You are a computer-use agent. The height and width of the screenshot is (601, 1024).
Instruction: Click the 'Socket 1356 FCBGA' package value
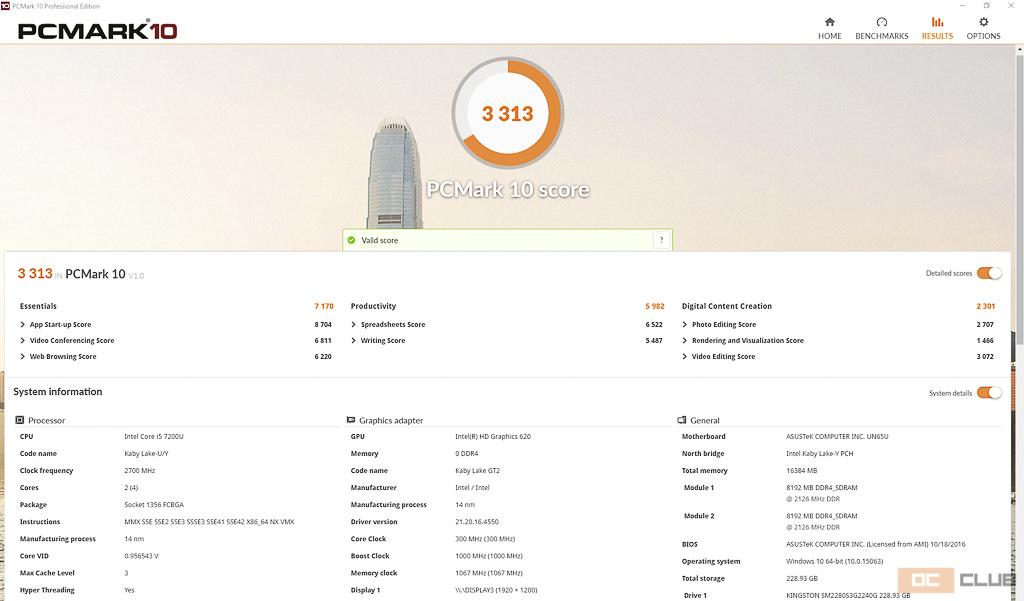pyautogui.click(x=153, y=505)
